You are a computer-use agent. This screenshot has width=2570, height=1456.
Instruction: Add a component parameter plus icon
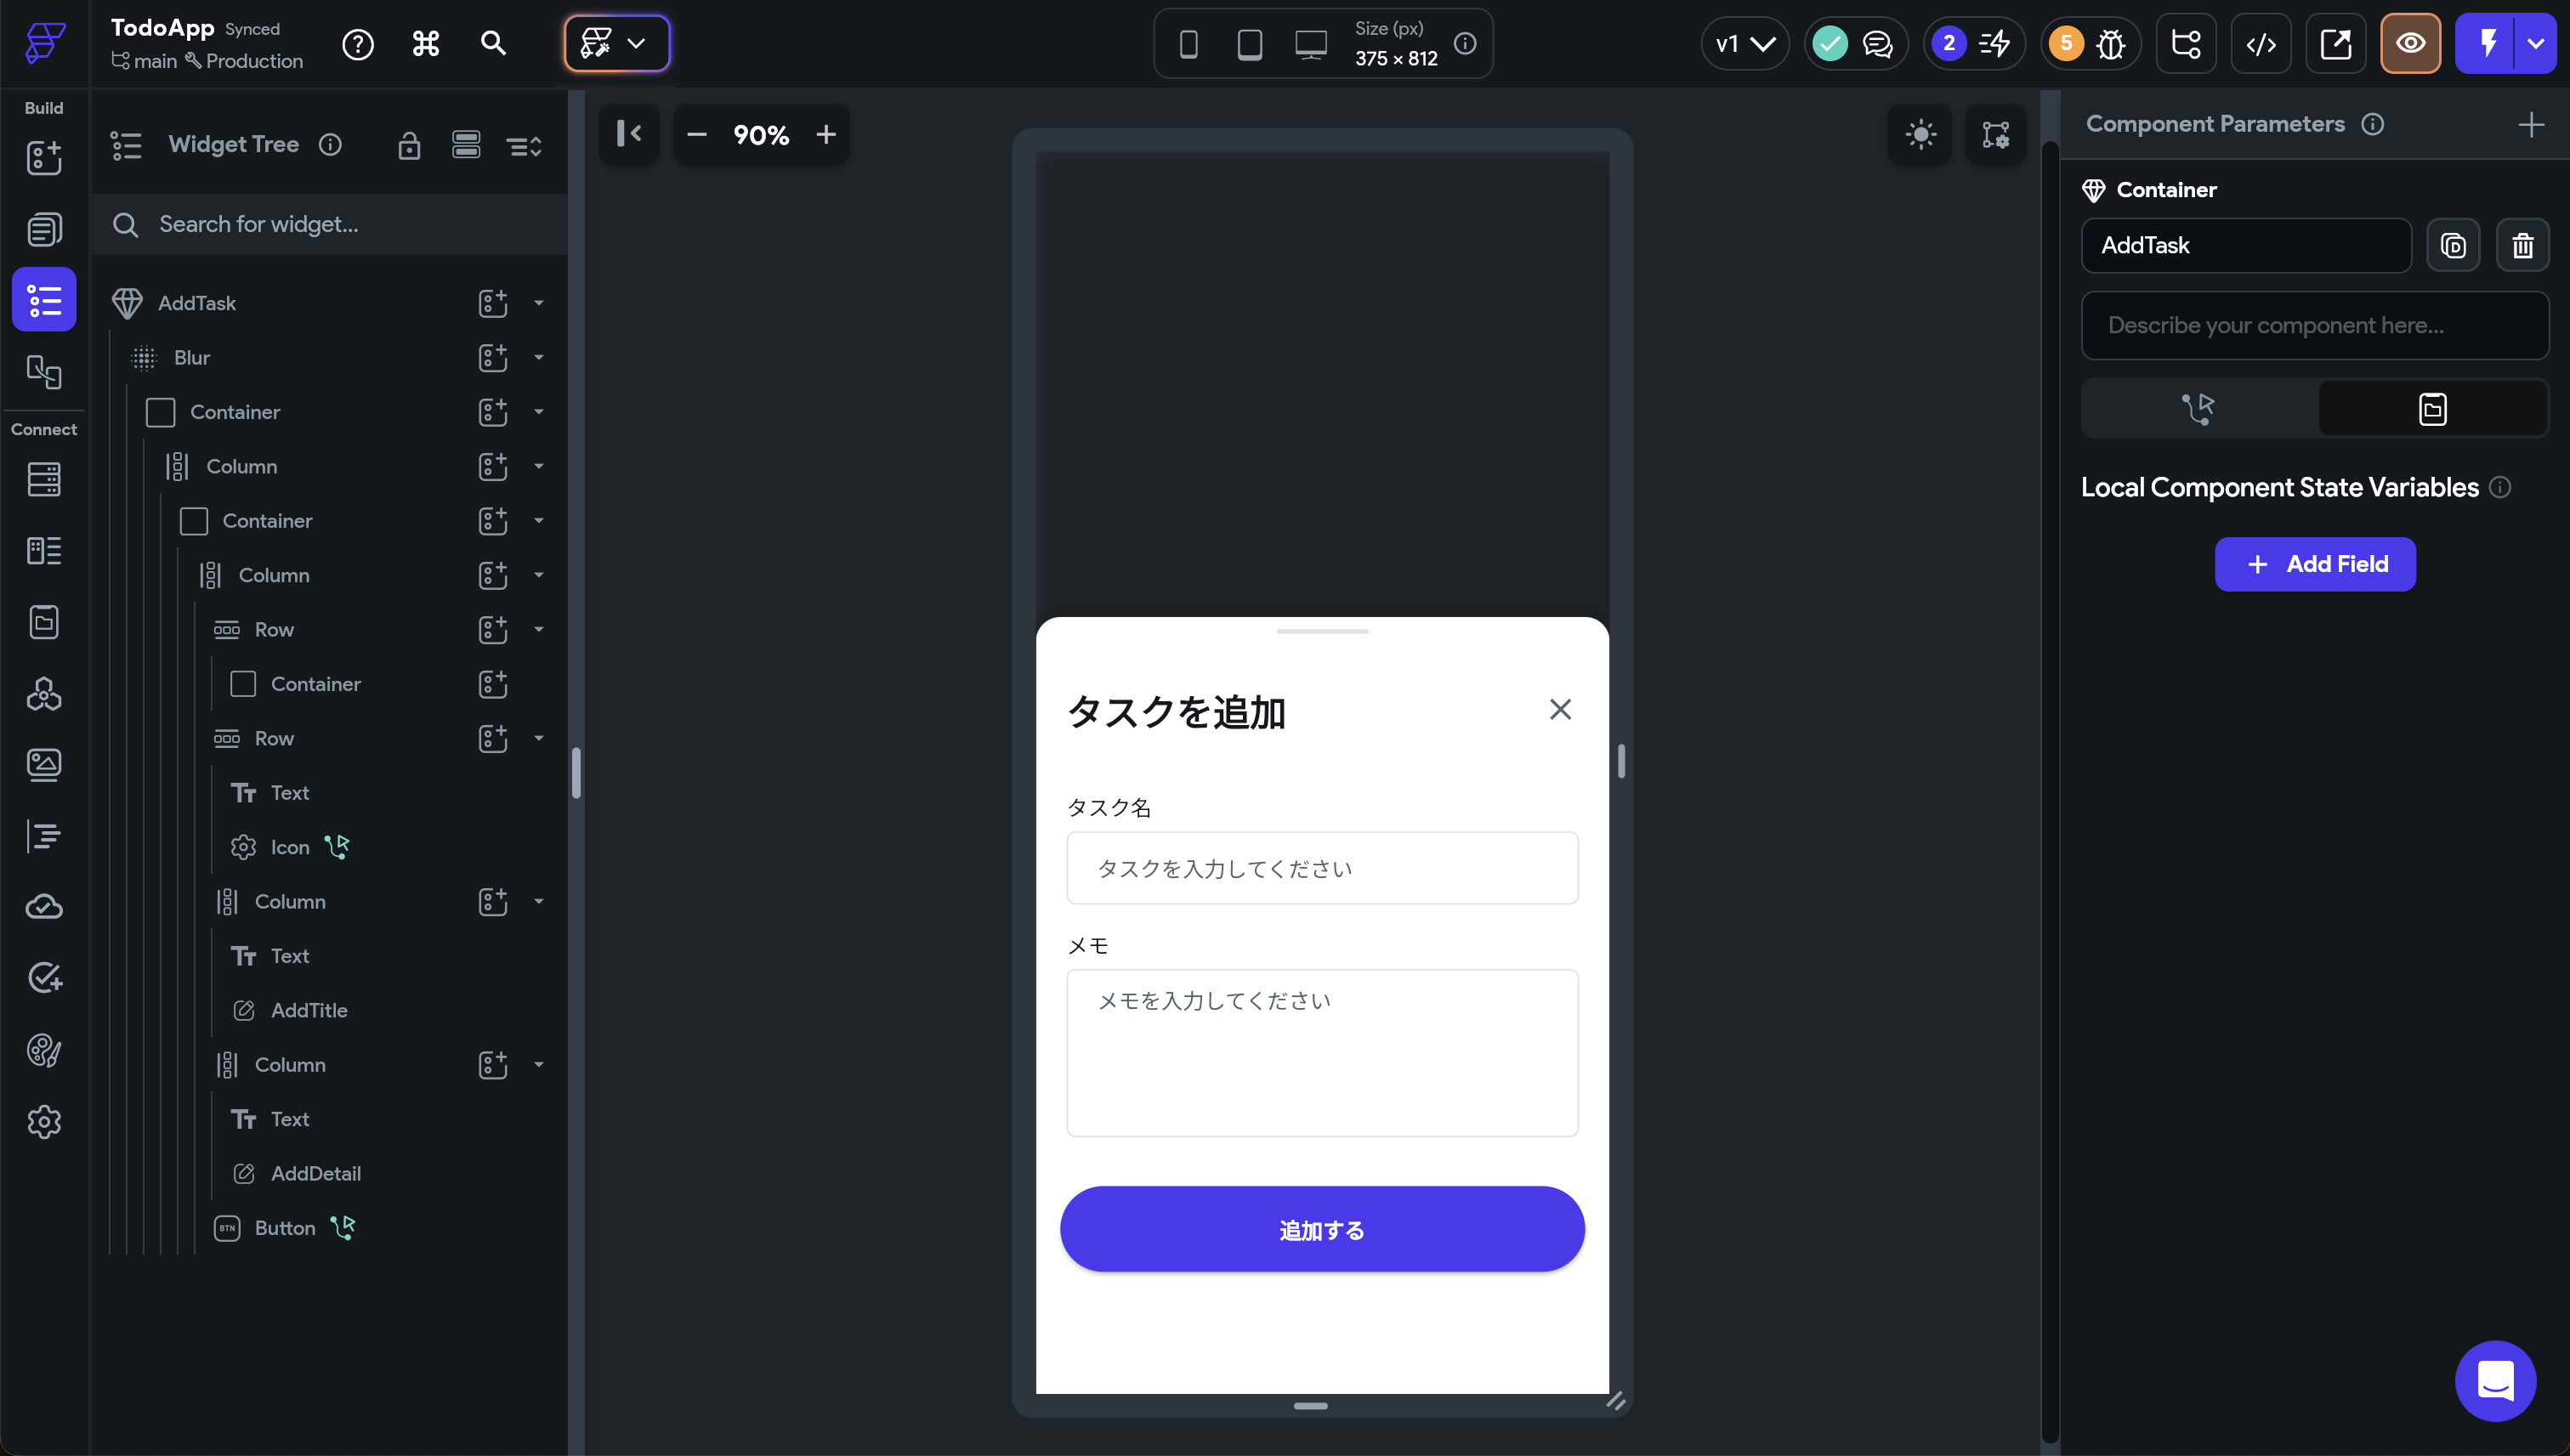[2531, 124]
